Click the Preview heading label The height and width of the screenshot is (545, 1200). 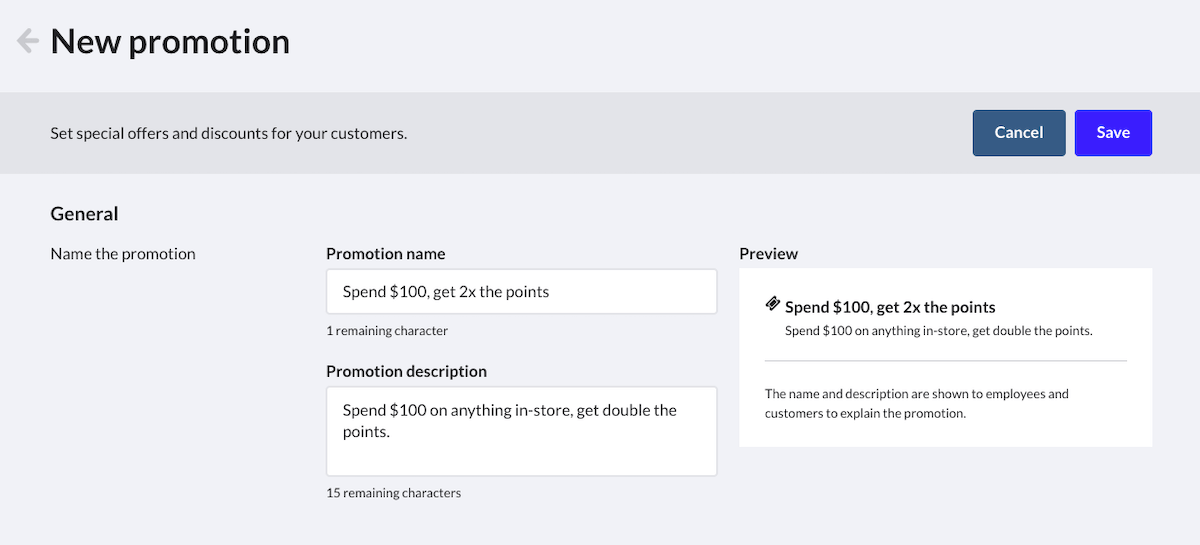[768, 254]
